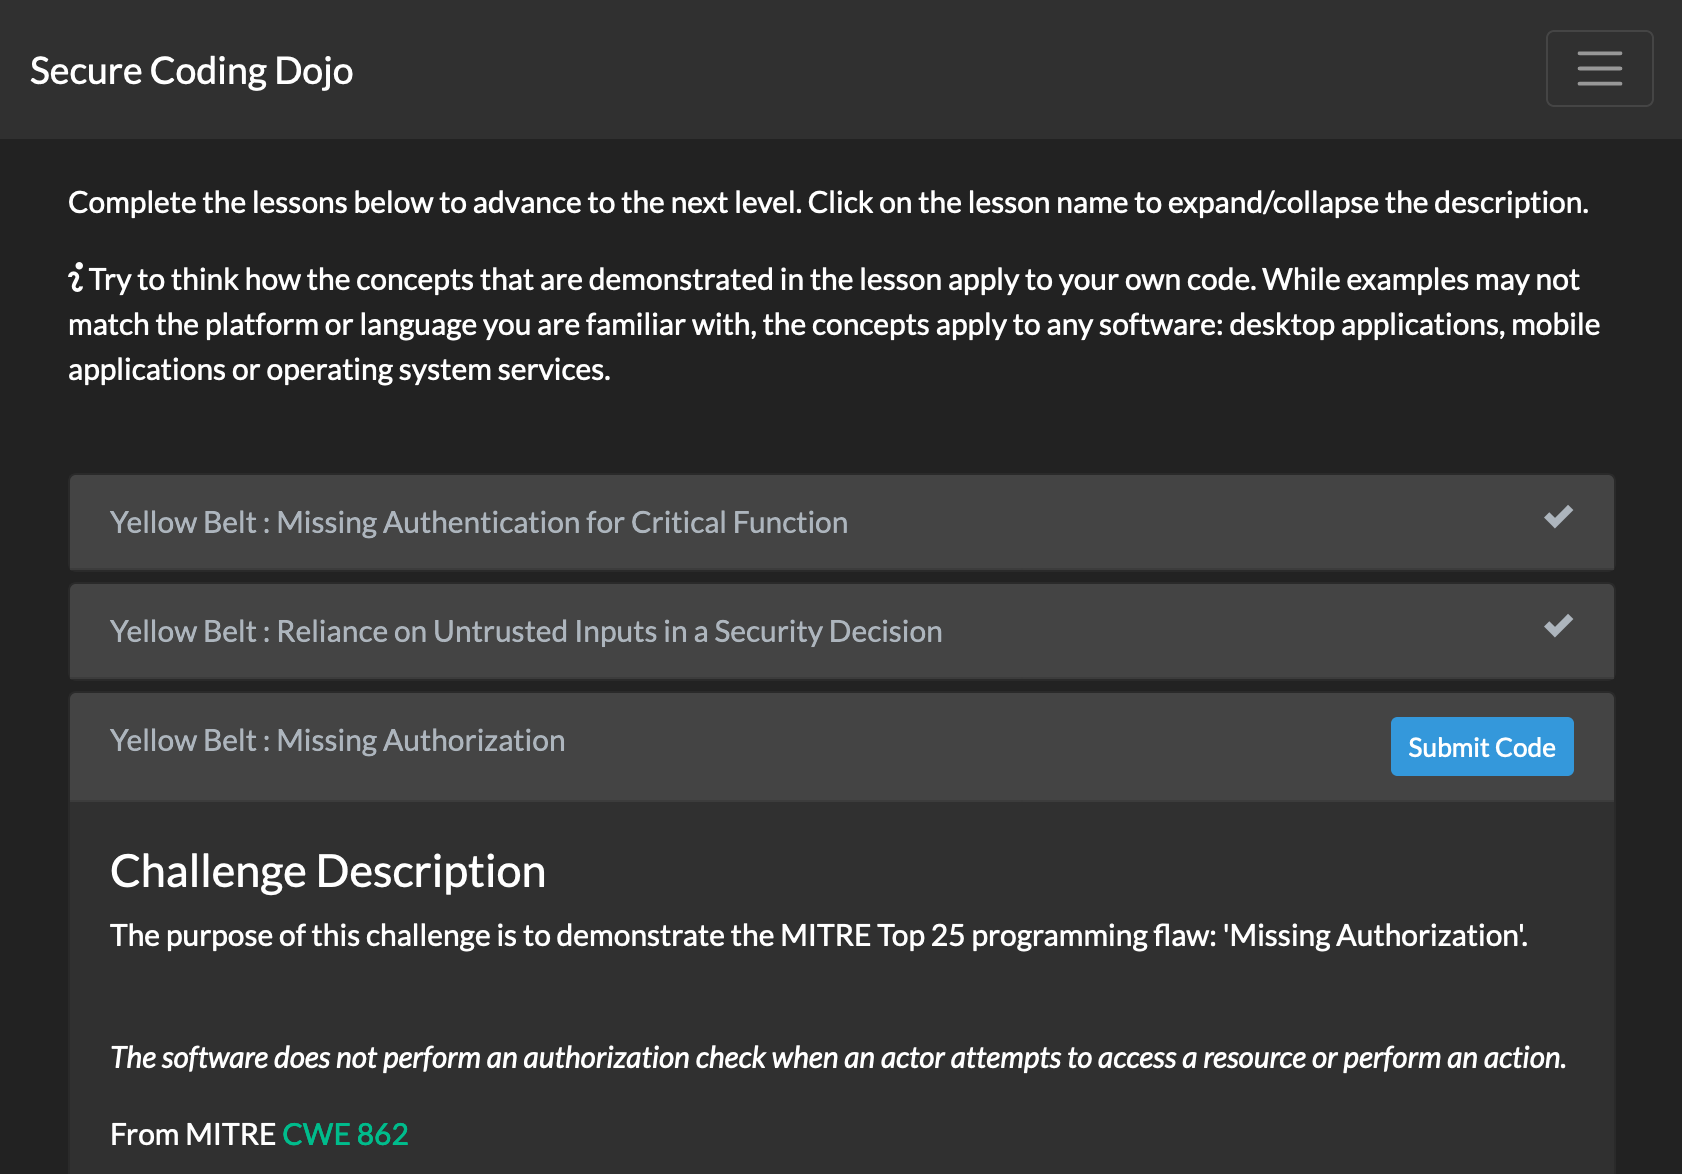Screen dimensions: 1682x1174
Task: Expand the Missing Authentication for Critical Function lesson
Action: point(479,522)
